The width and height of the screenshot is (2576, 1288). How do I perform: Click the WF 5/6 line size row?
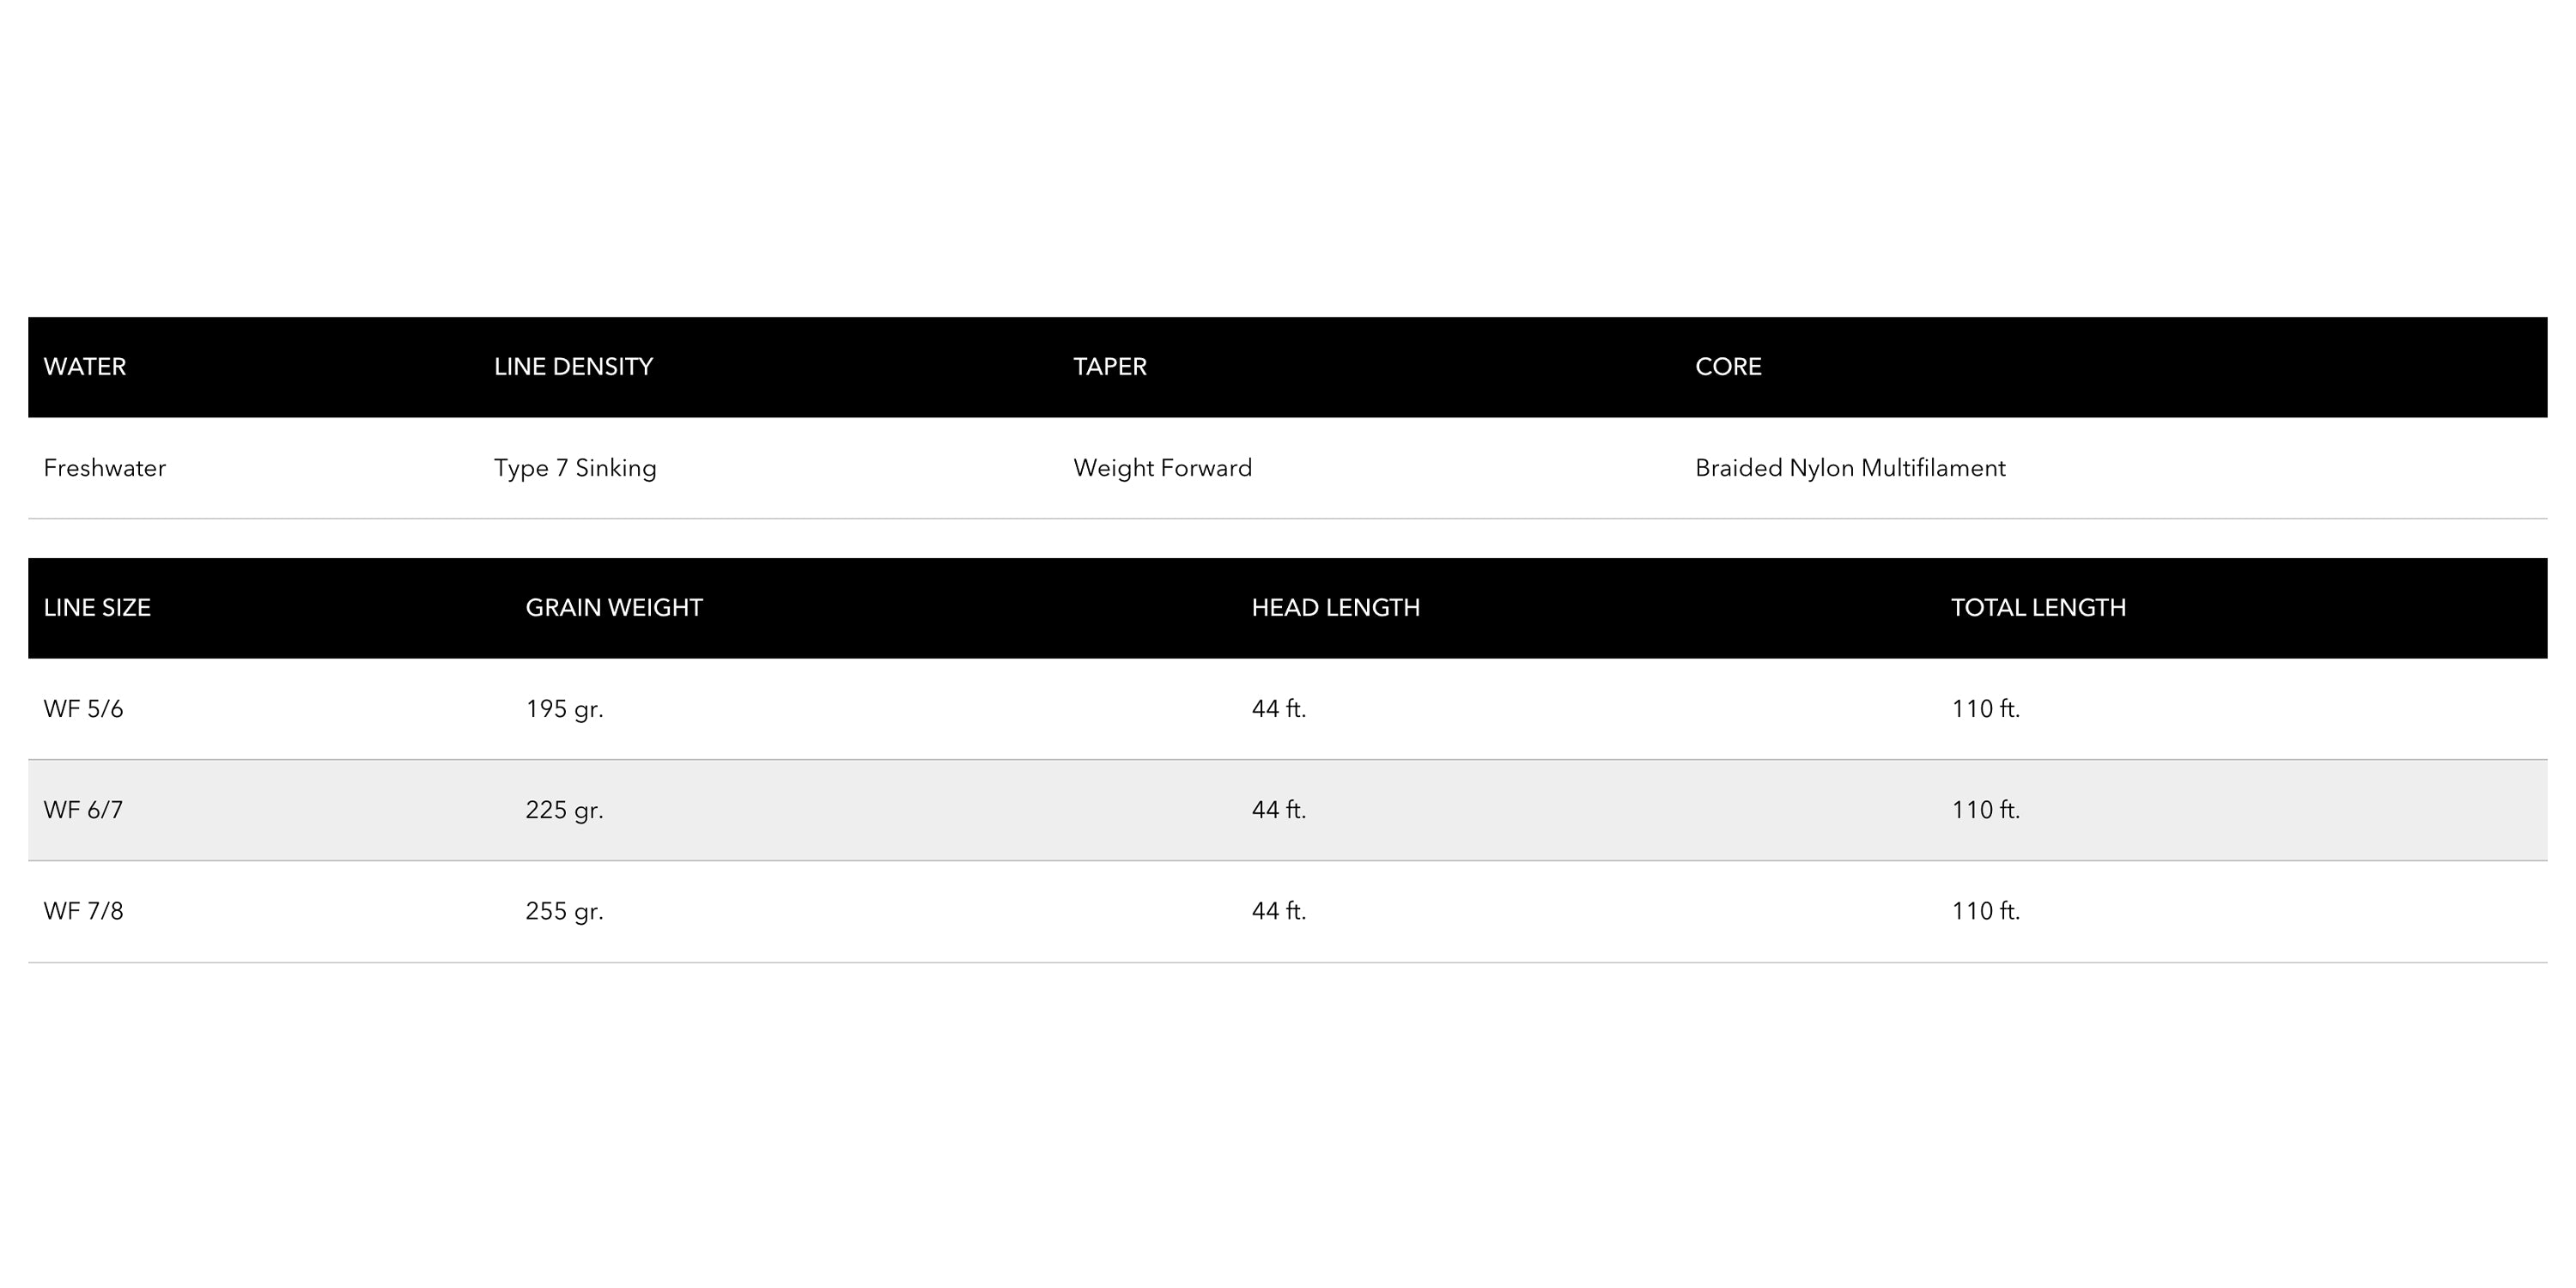[84, 709]
